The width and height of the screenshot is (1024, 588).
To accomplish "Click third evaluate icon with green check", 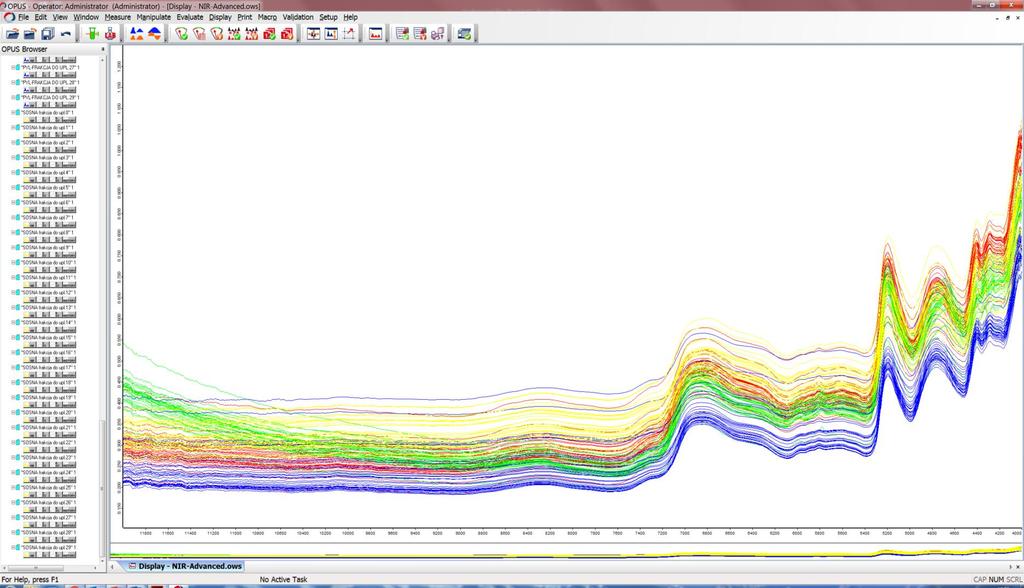I will click(216, 33).
